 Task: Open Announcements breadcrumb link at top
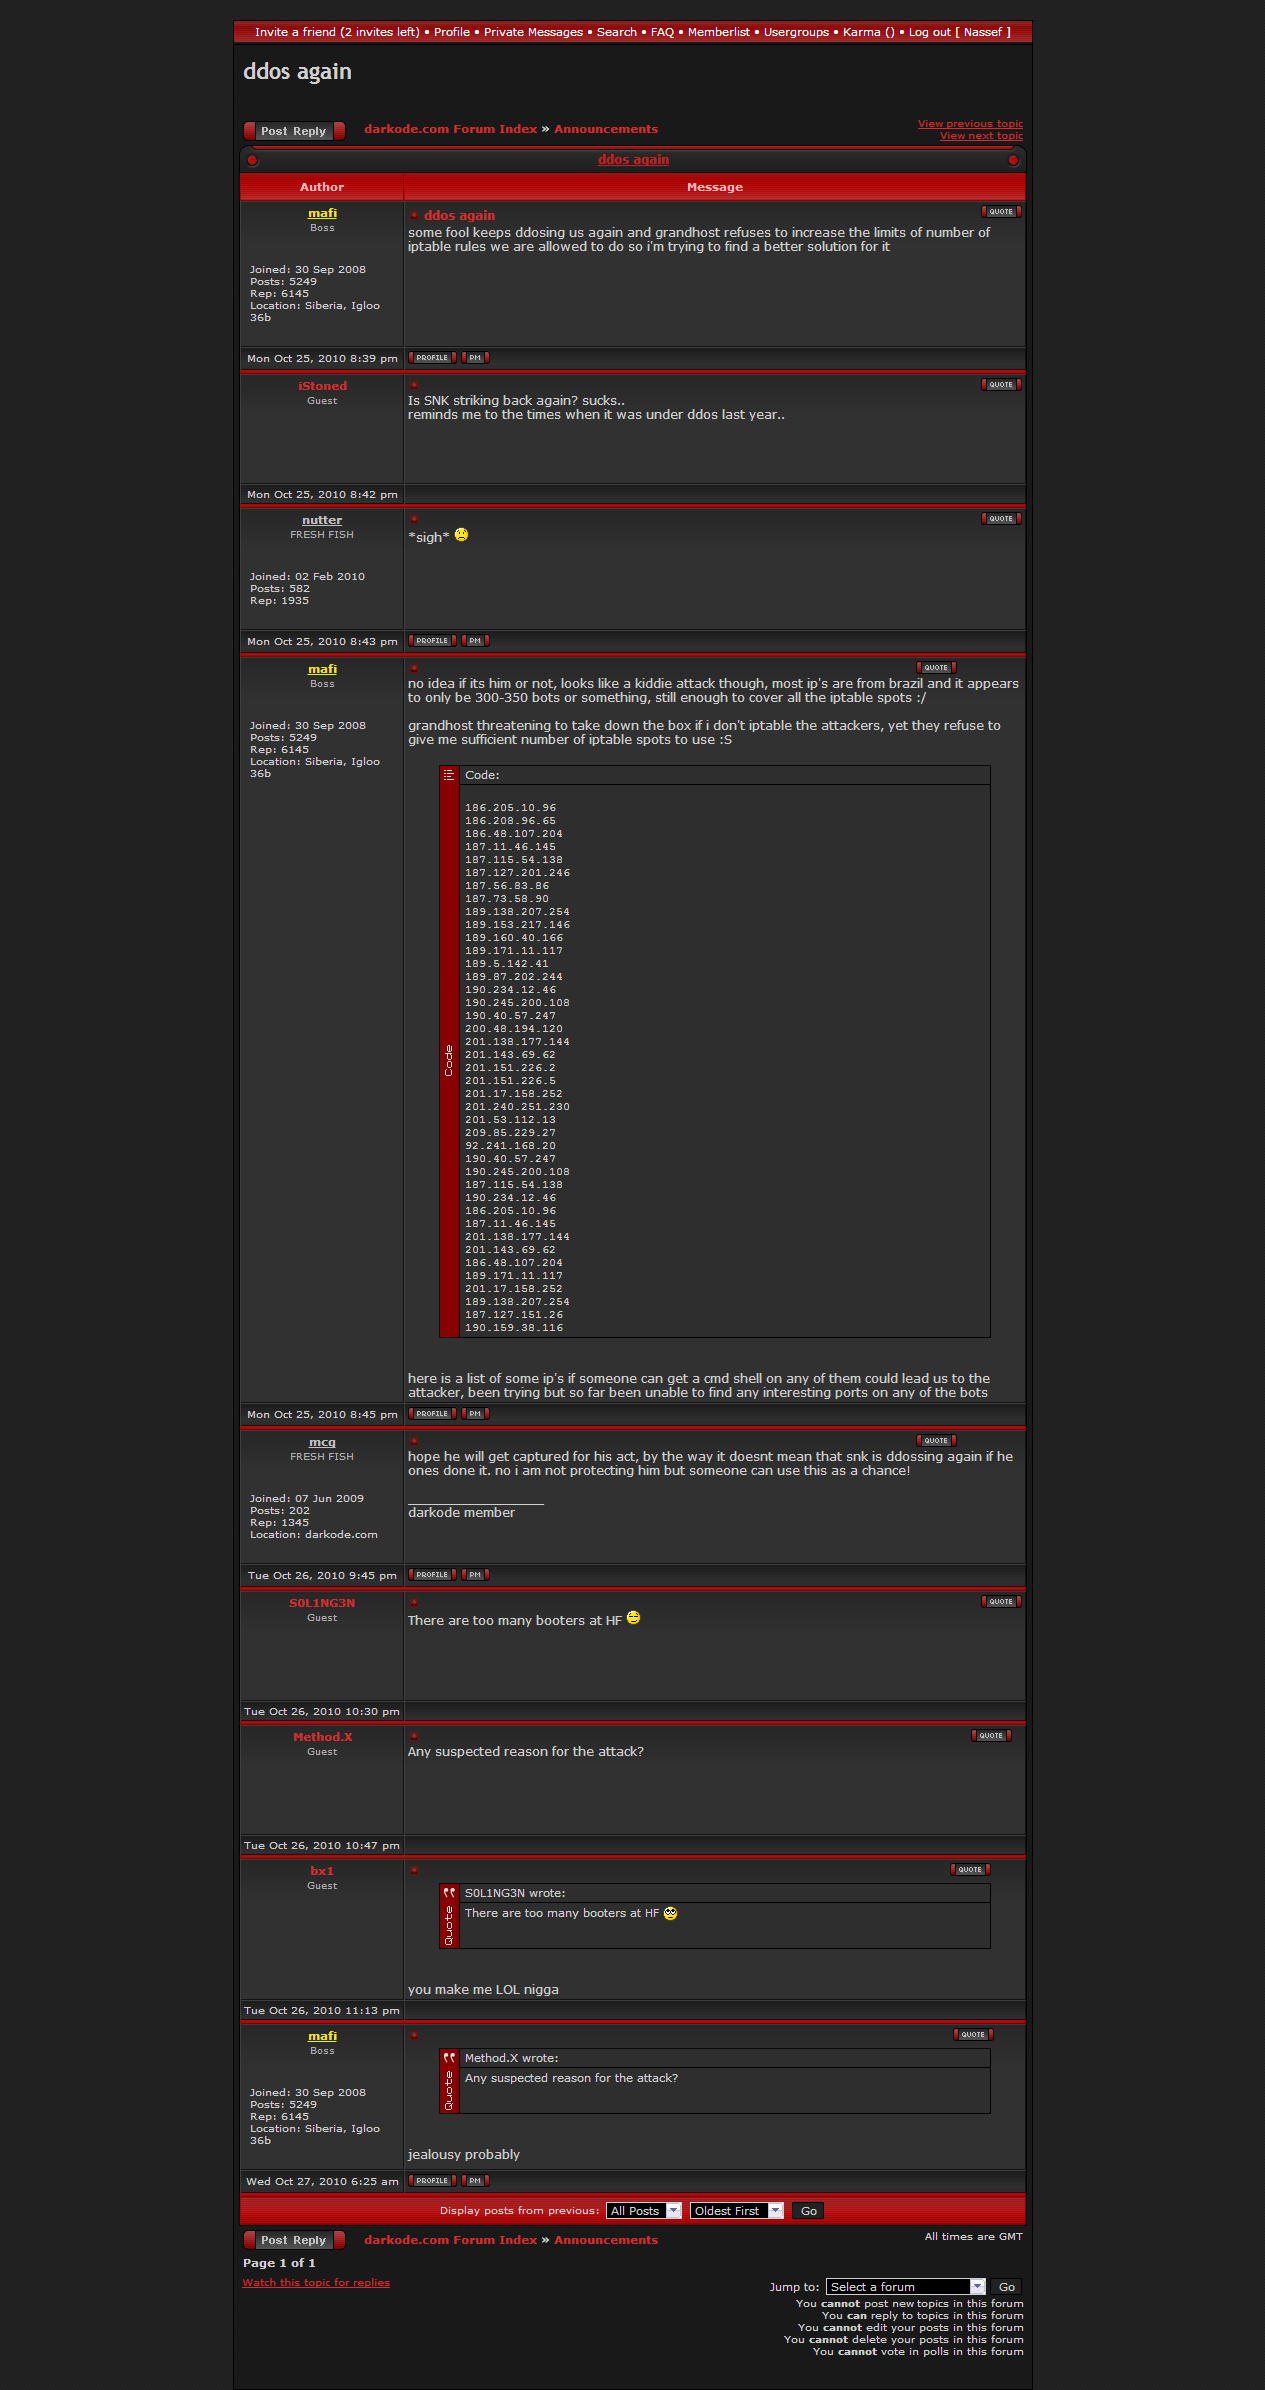[605, 129]
